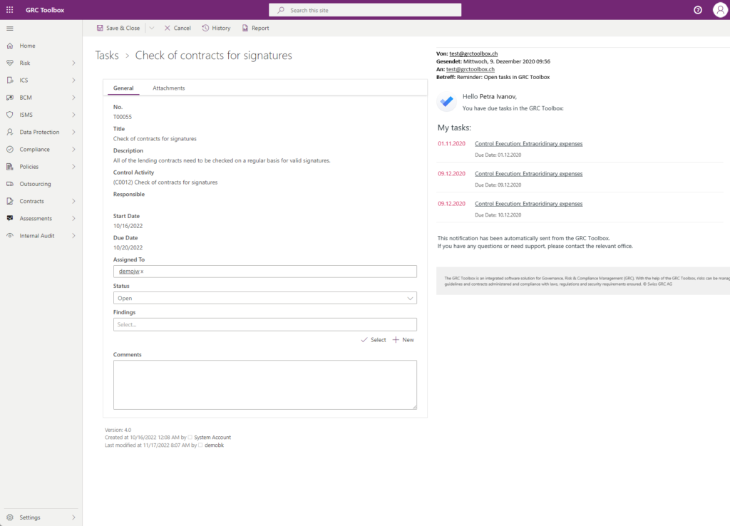
Task: Expand the ISMS menu chevron
Action: click(x=74, y=115)
